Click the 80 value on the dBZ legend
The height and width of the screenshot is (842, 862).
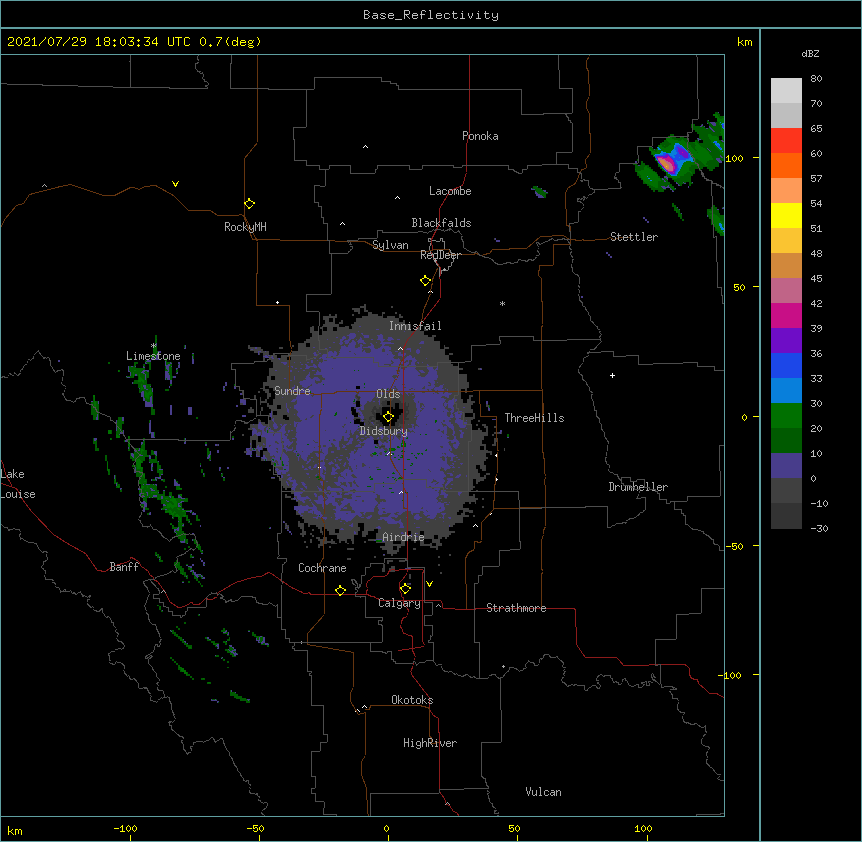pos(816,79)
